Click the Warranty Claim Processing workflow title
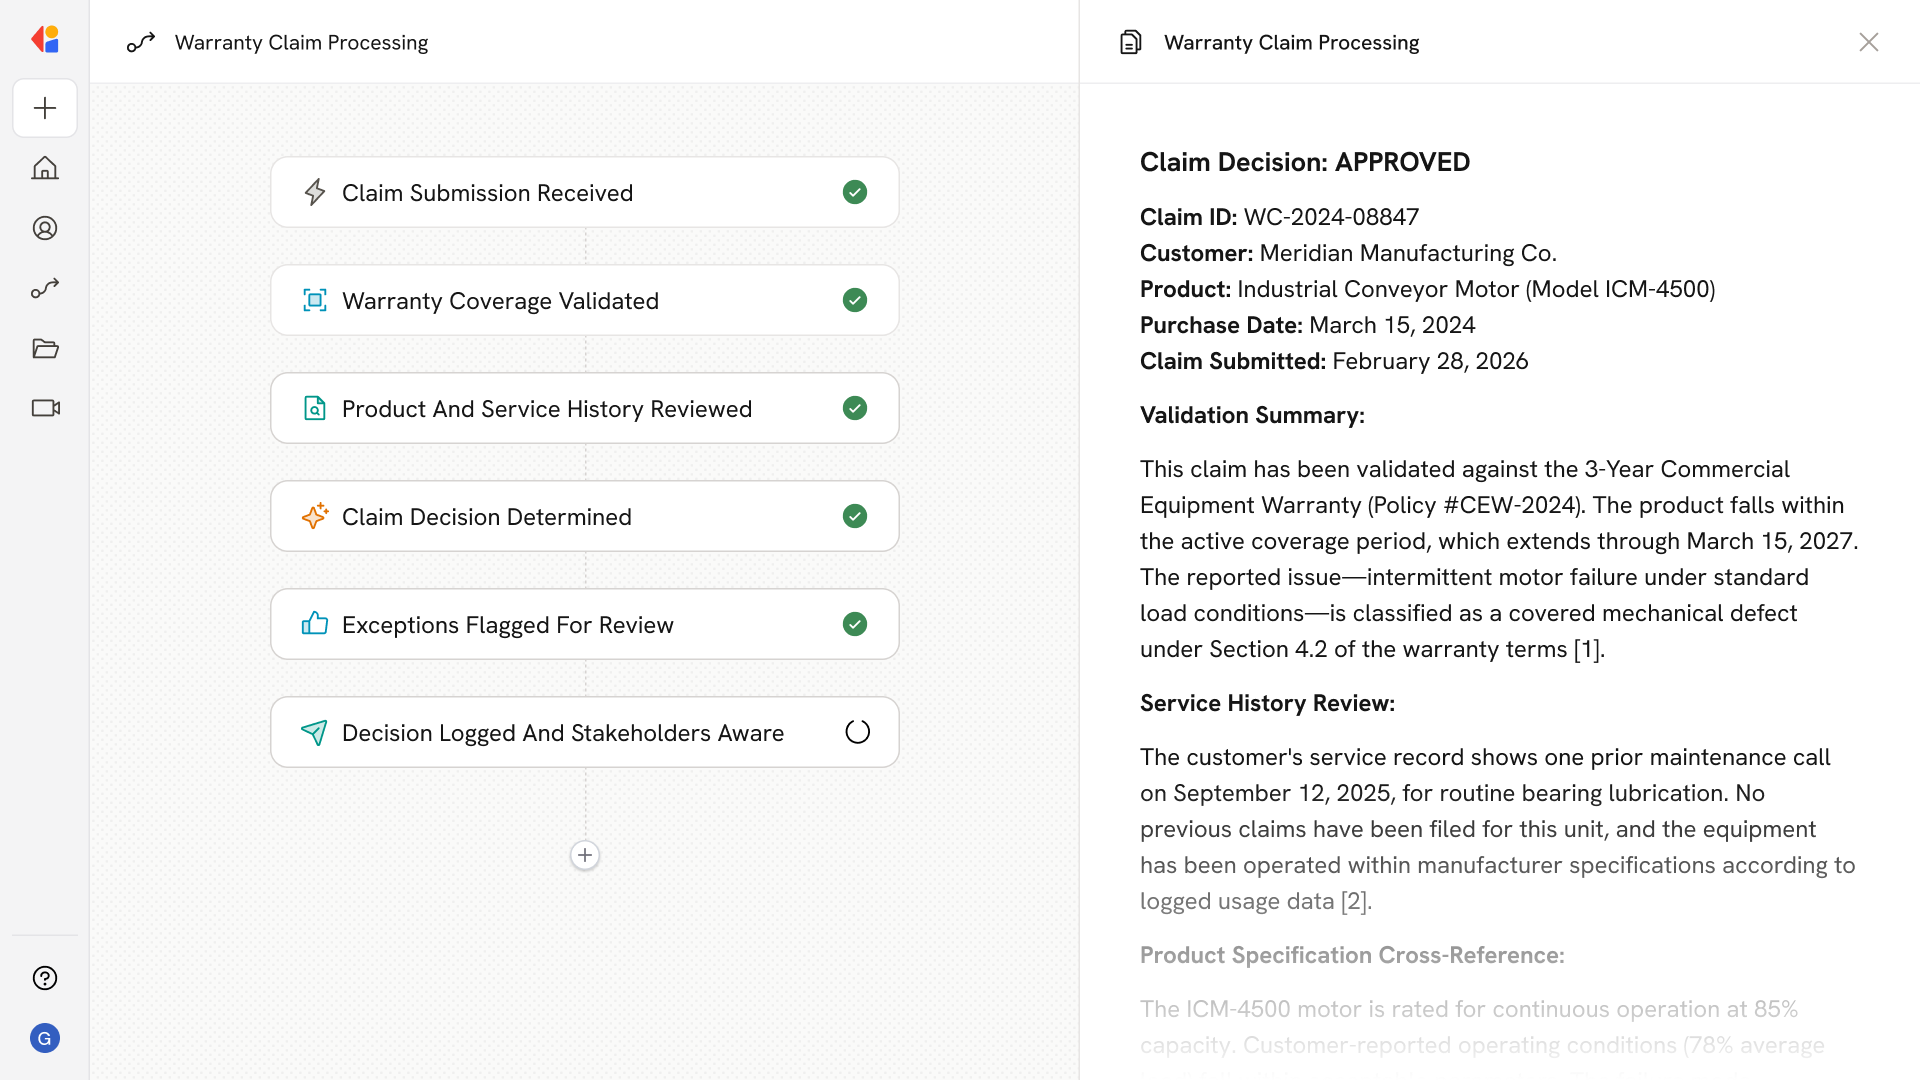The height and width of the screenshot is (1080, 1920). pos(301,42)
